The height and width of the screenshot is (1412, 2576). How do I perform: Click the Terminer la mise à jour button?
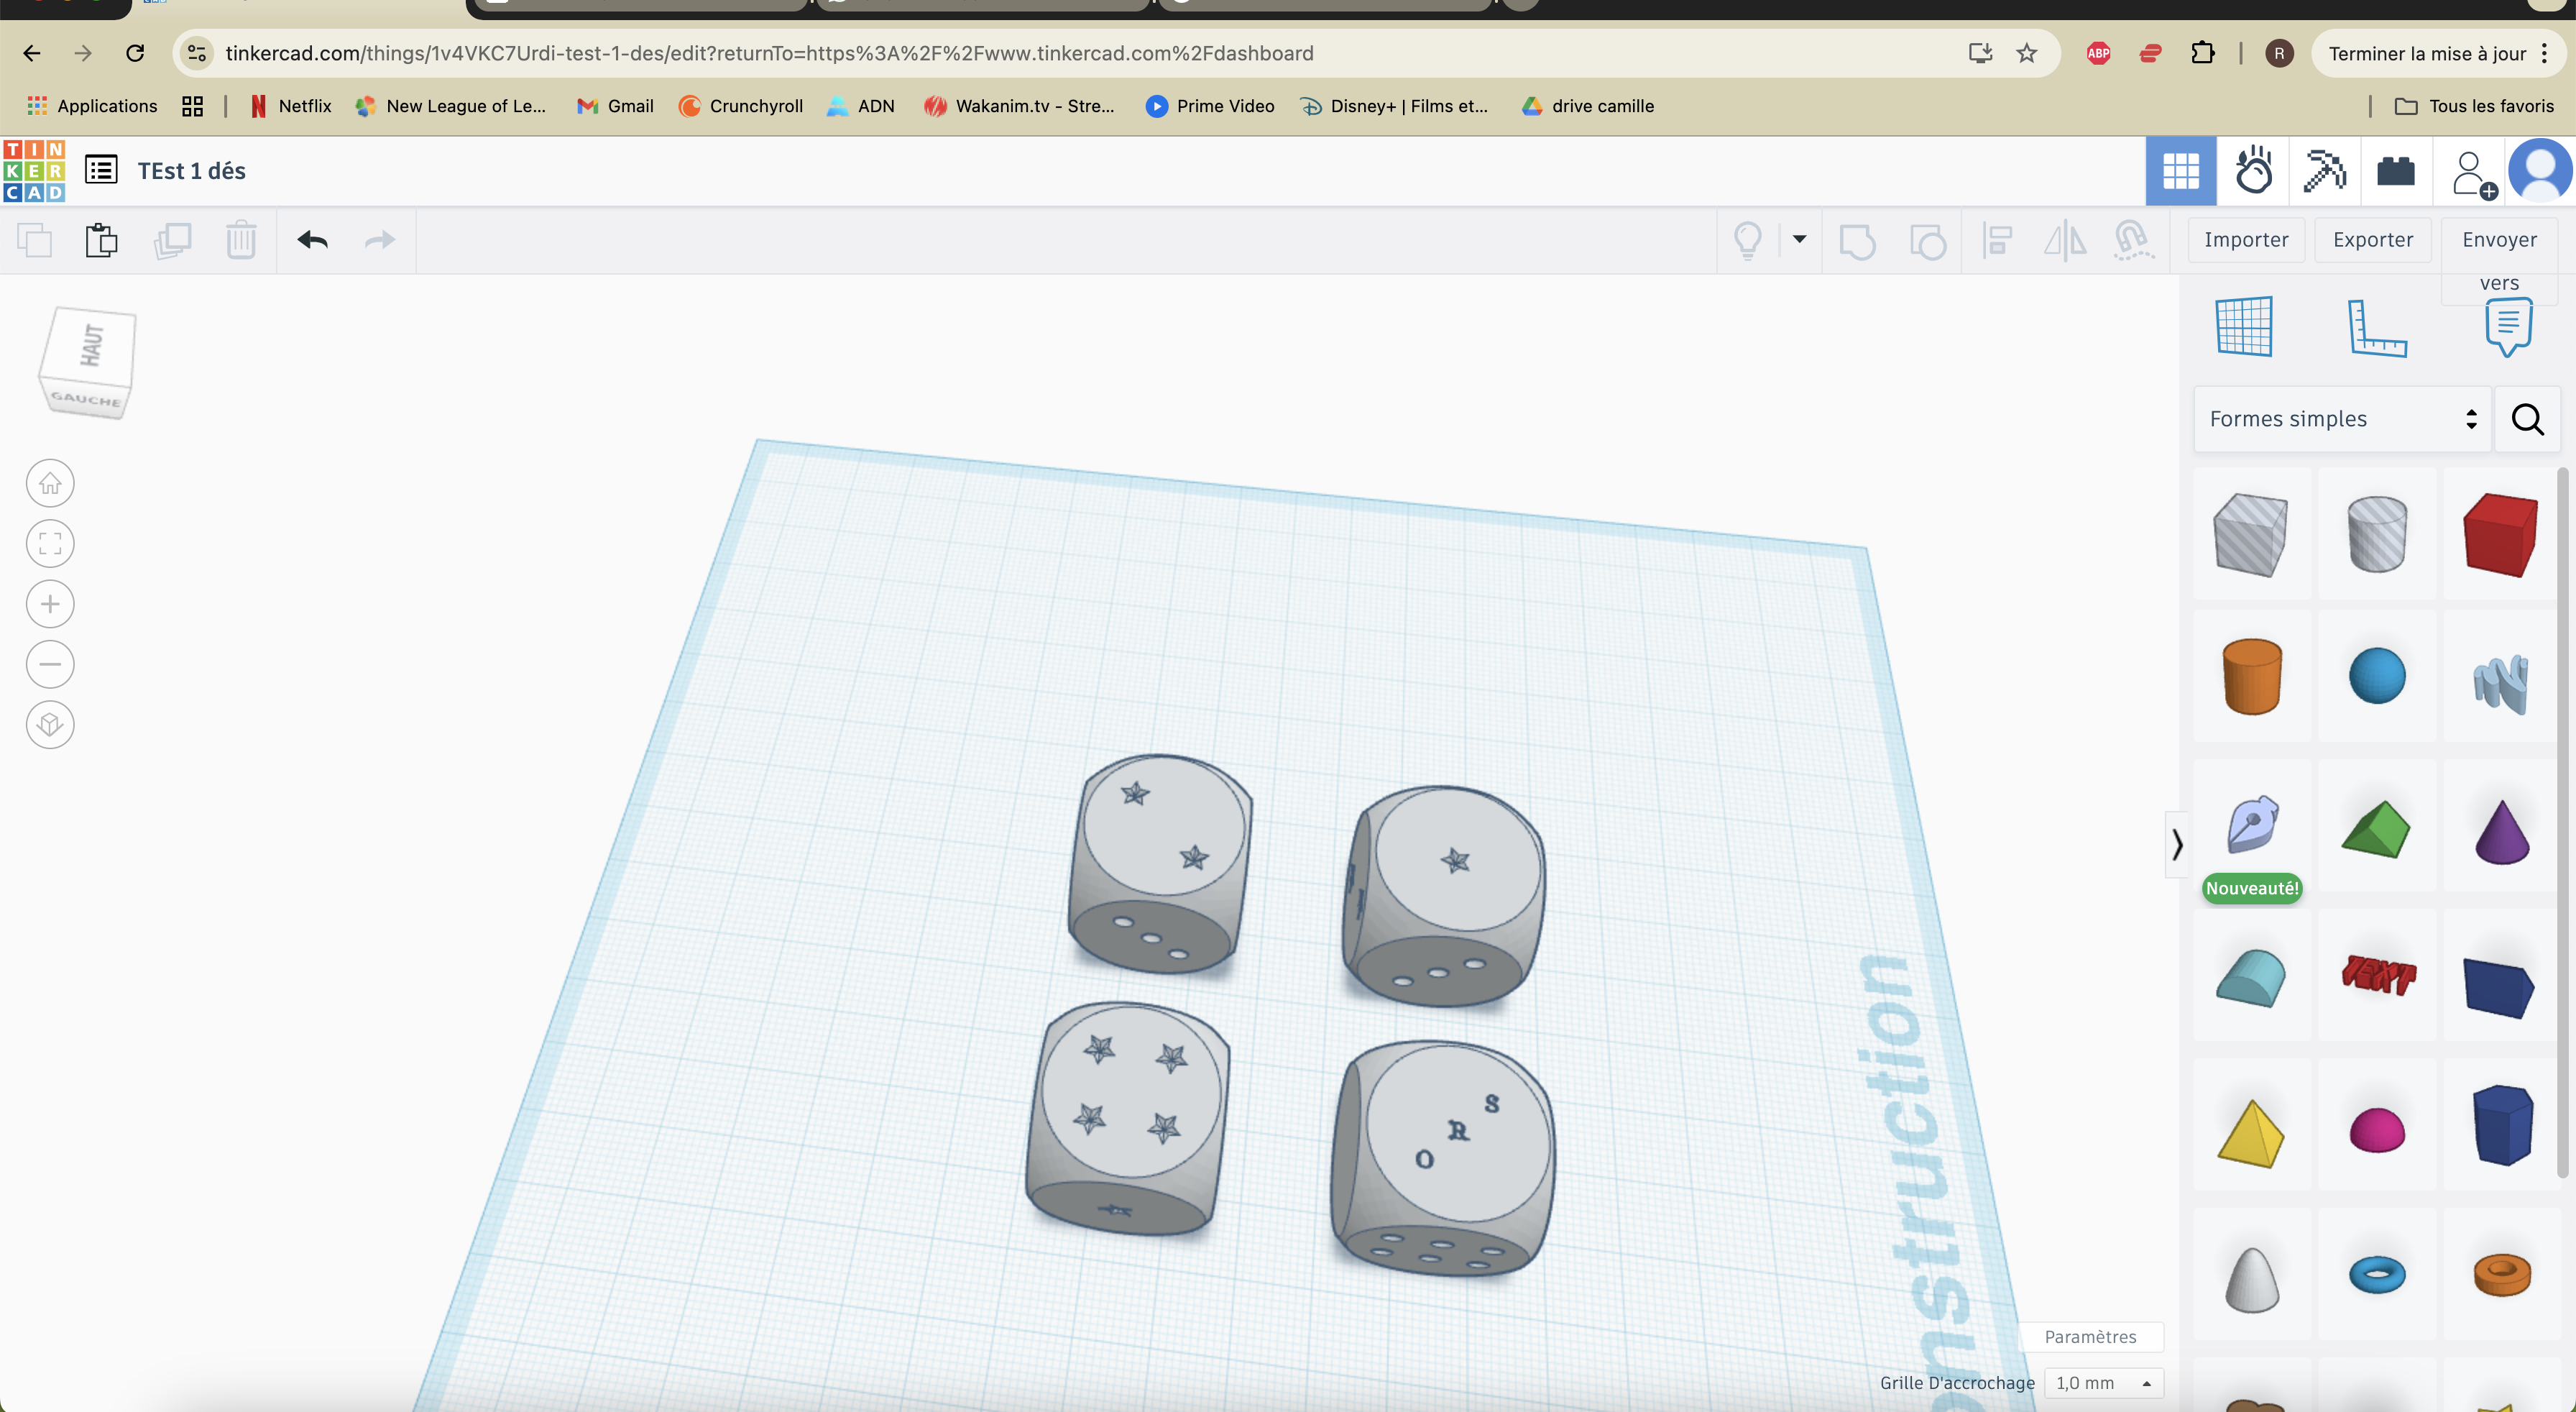2437,53
